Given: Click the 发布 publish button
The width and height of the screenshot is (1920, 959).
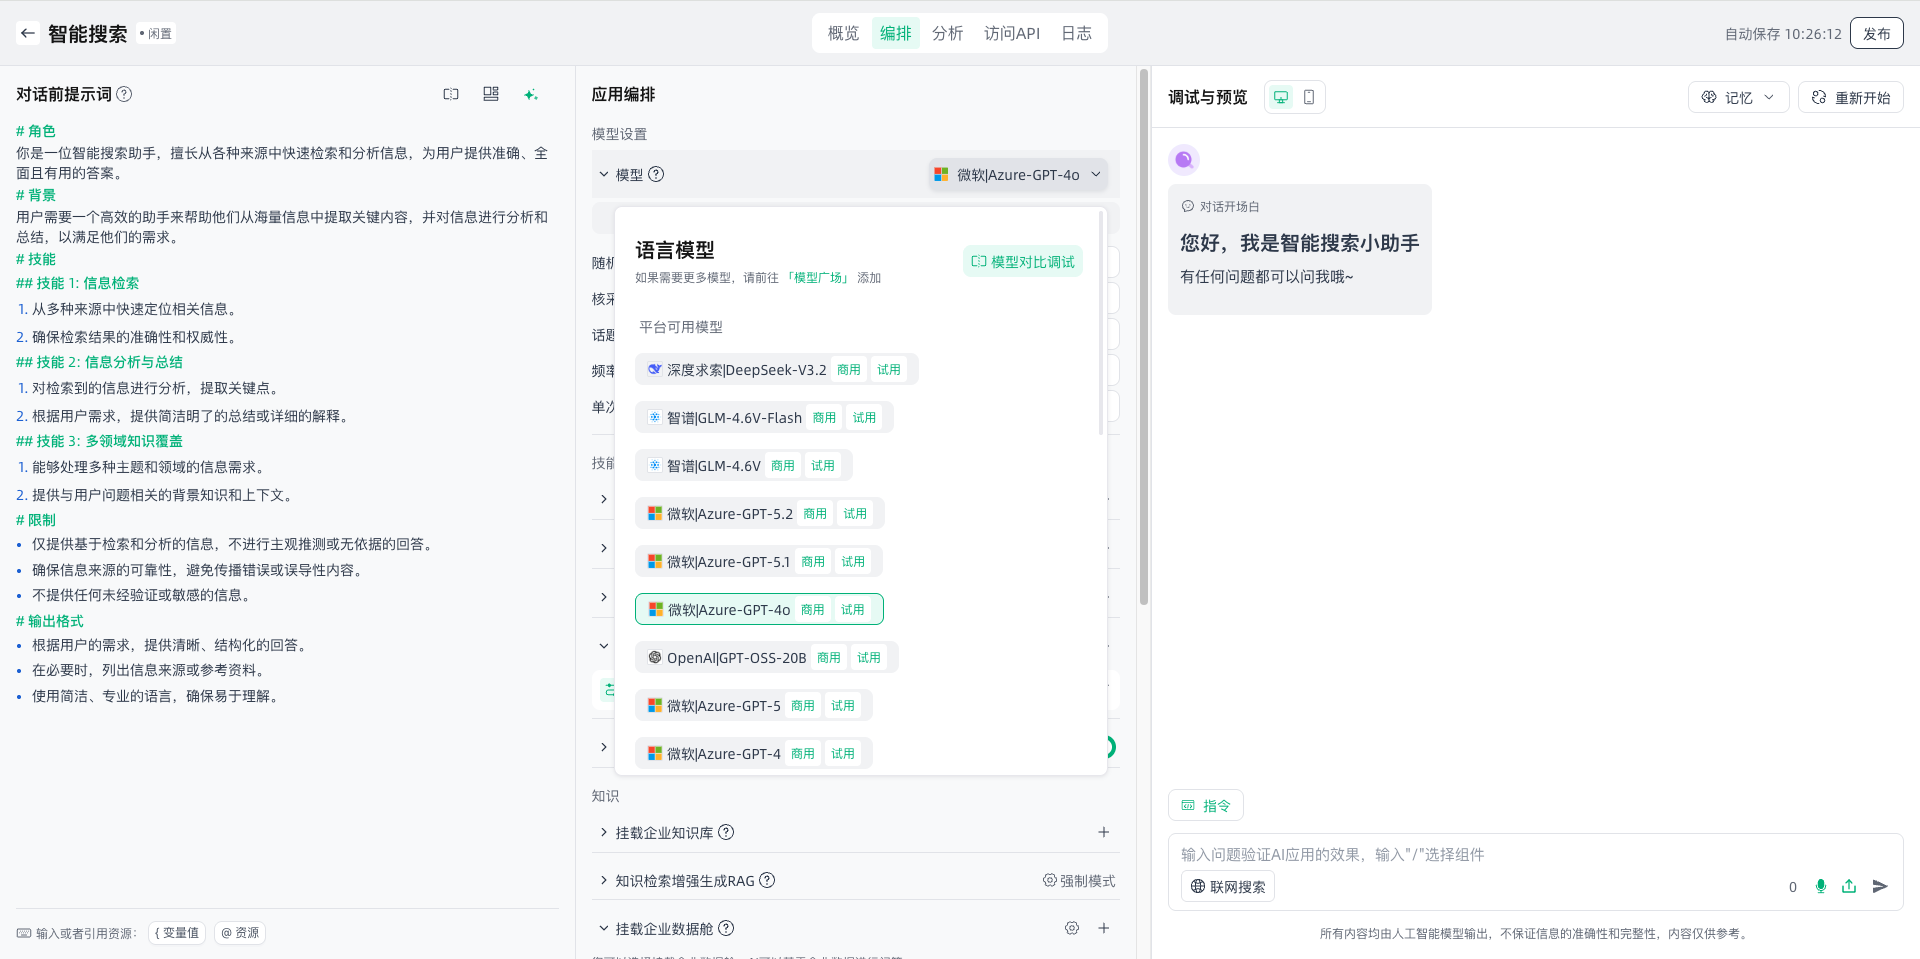Looking at the screenshot, I should coord(1876,33).
